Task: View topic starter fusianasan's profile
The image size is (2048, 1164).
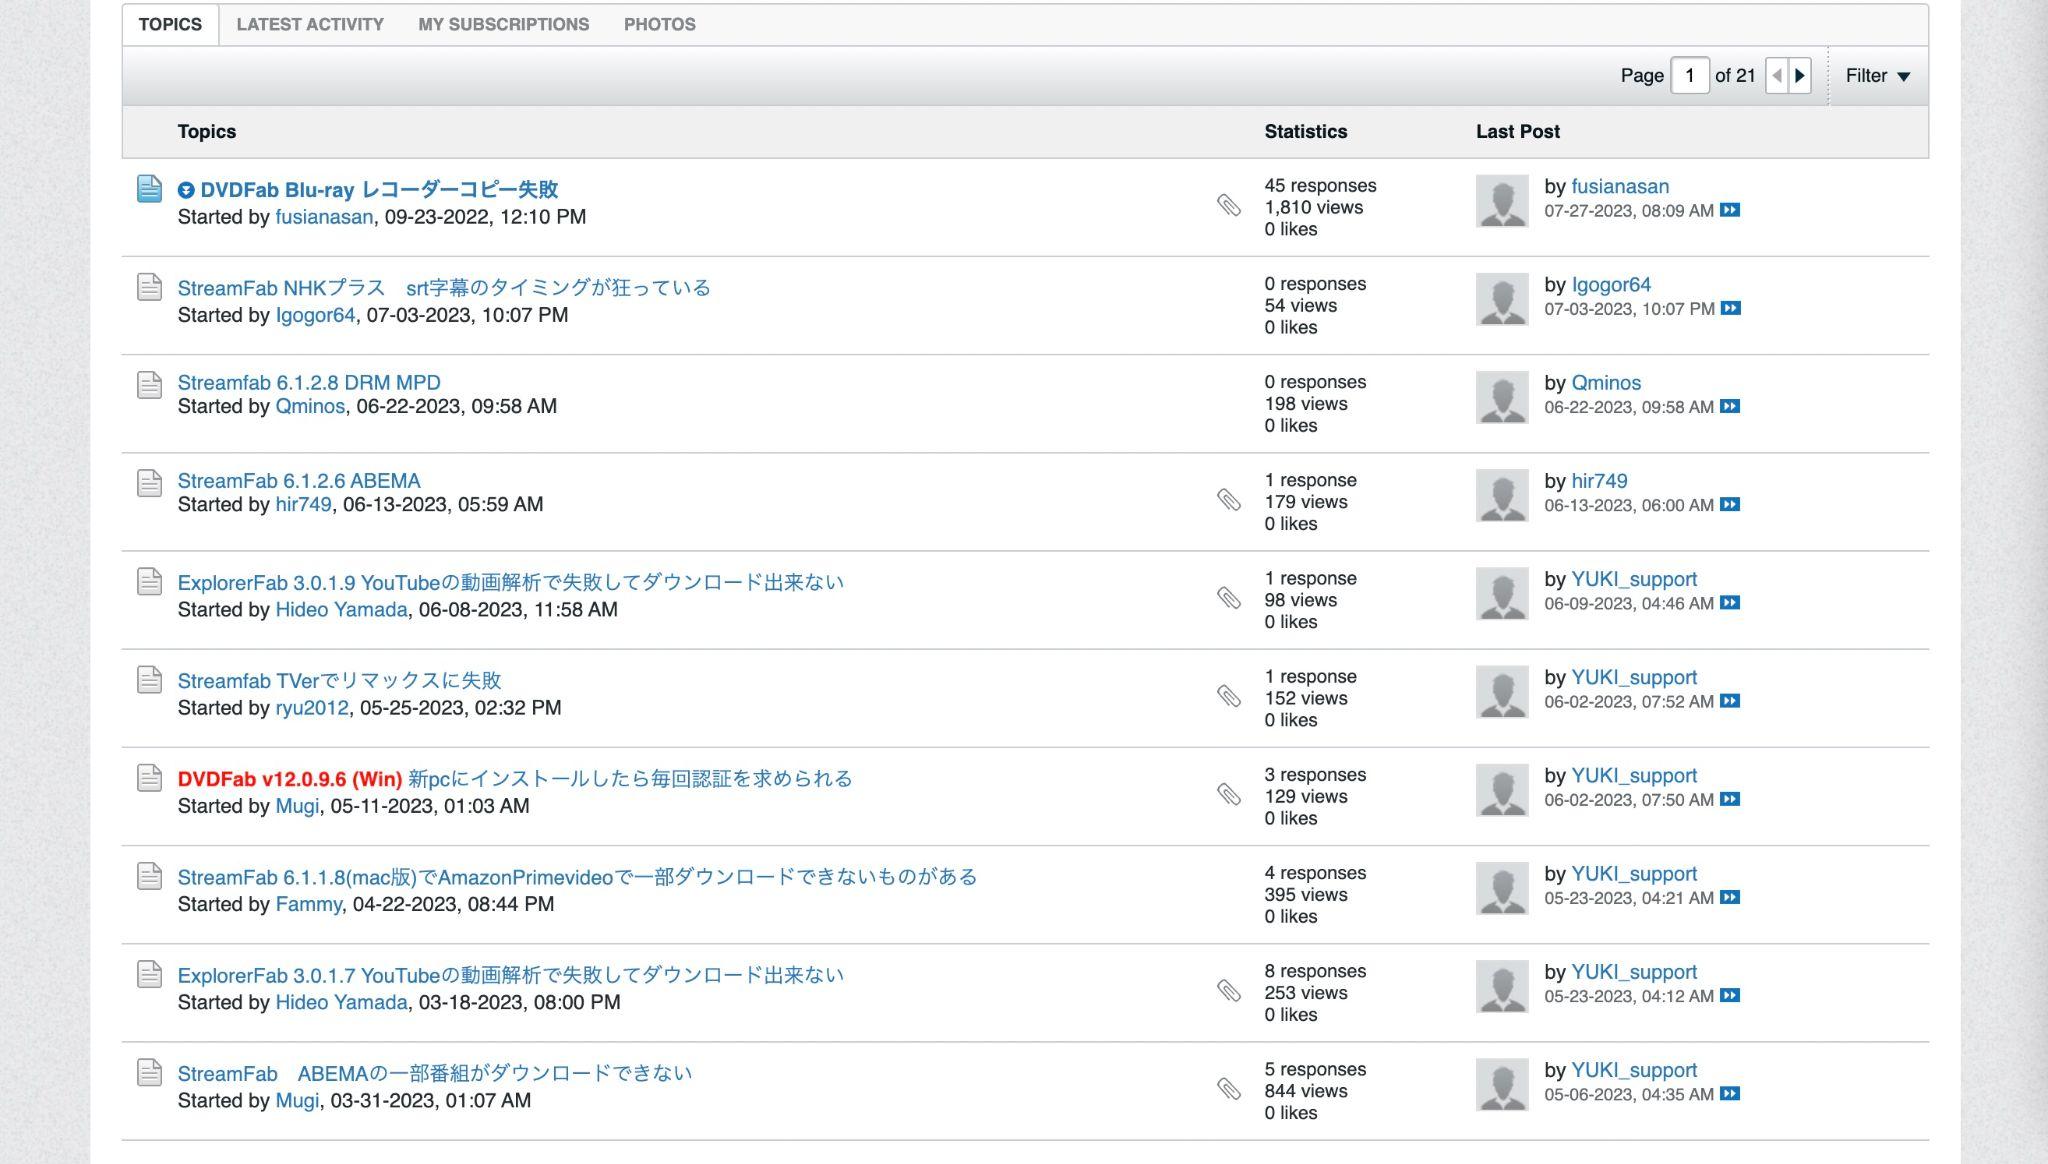Action: click(324, 217)
